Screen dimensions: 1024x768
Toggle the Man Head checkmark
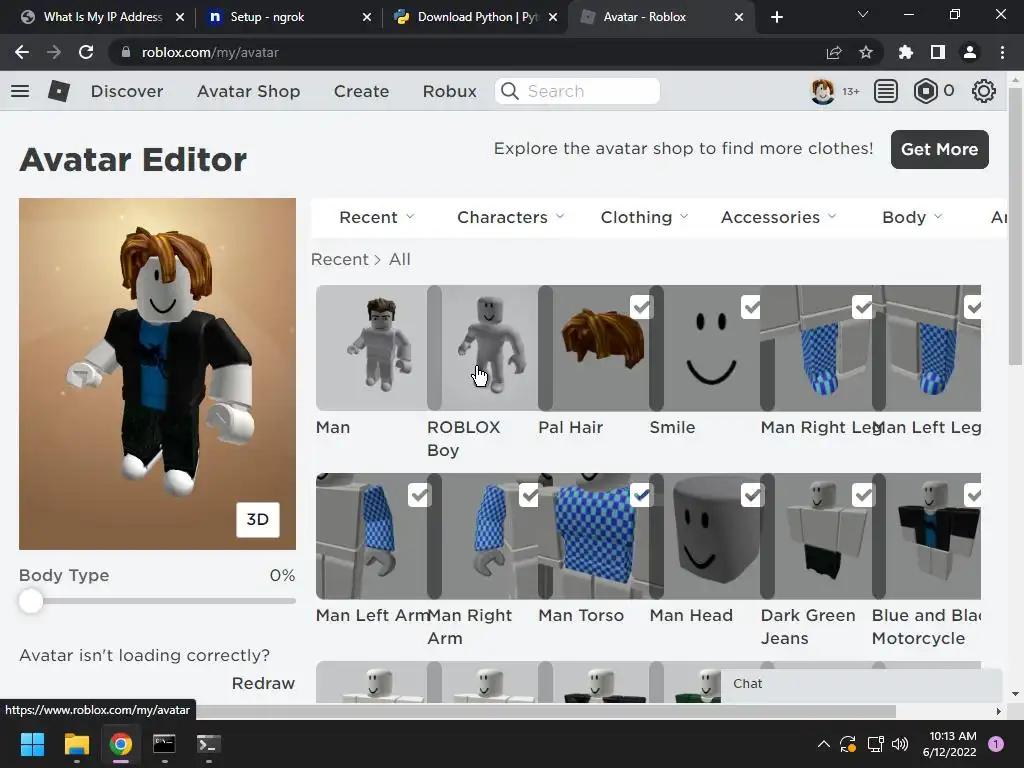point(752,495)
